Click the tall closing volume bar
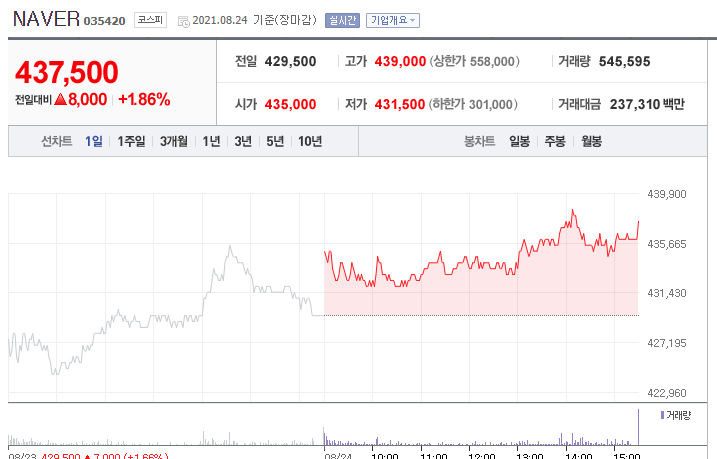The image size is (717, 459). [x=638, y=427]
